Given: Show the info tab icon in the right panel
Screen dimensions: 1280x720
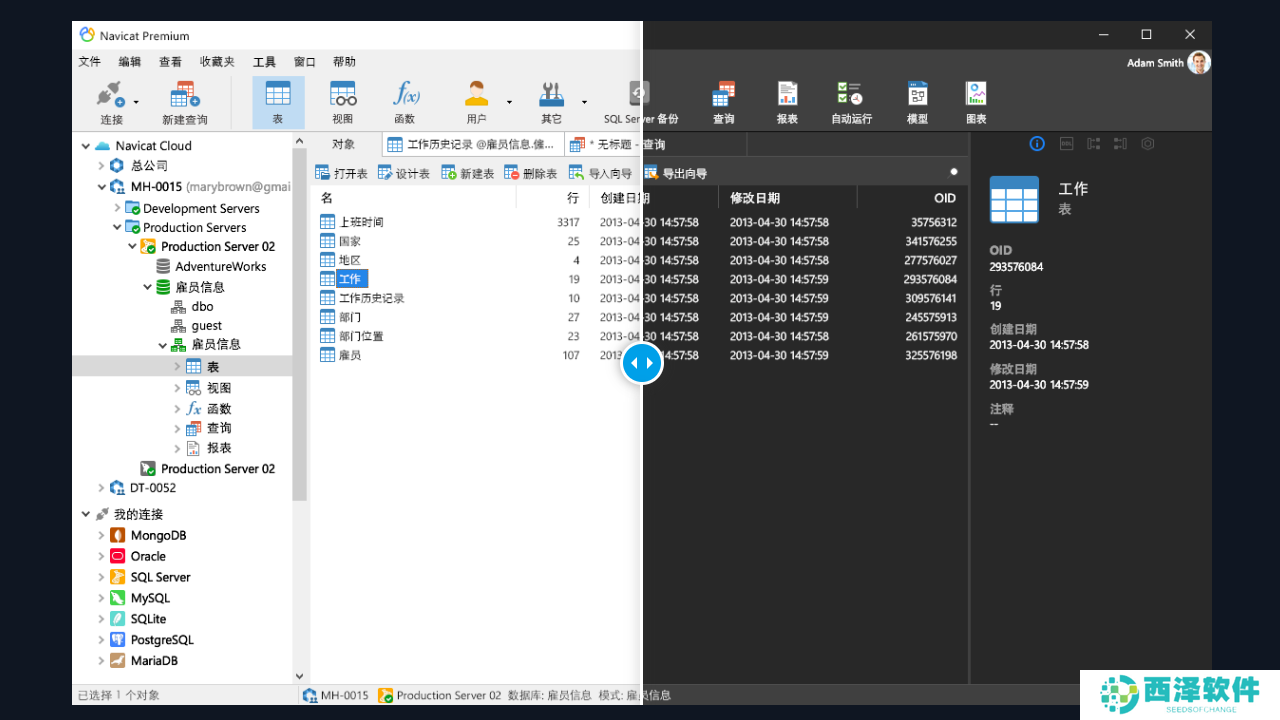Looking at the screenshot, I should coord(1037,144).
